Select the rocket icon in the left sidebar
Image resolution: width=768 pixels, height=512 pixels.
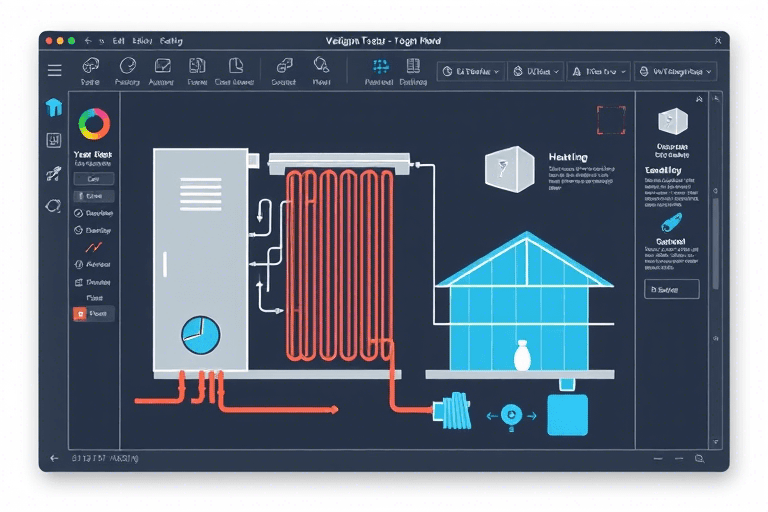point(54,173)
